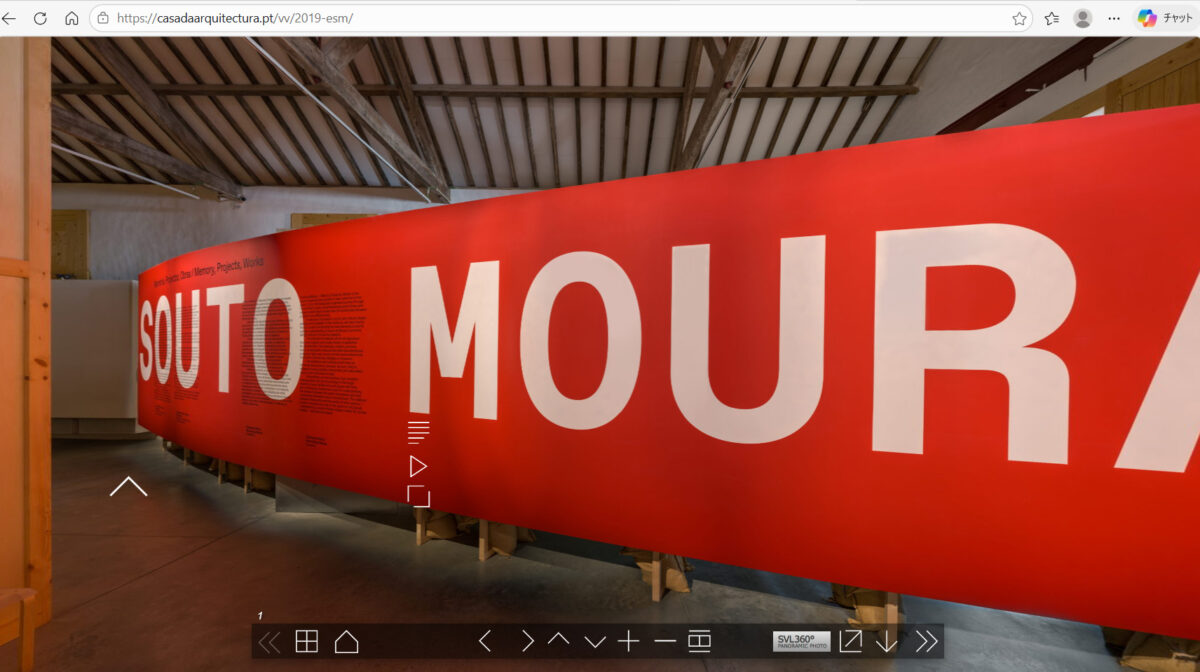Zoom in with the plus icon
Image resolution: width=1200 pixels, height=672 pixels.
coord(628,641)
